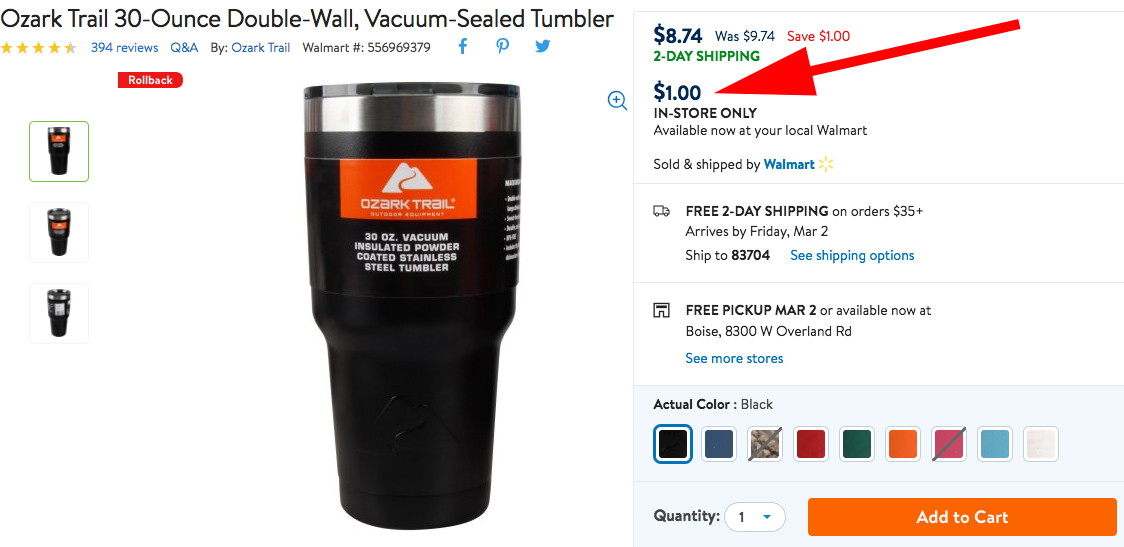Open the Quantity dropdown

[755, 517]
